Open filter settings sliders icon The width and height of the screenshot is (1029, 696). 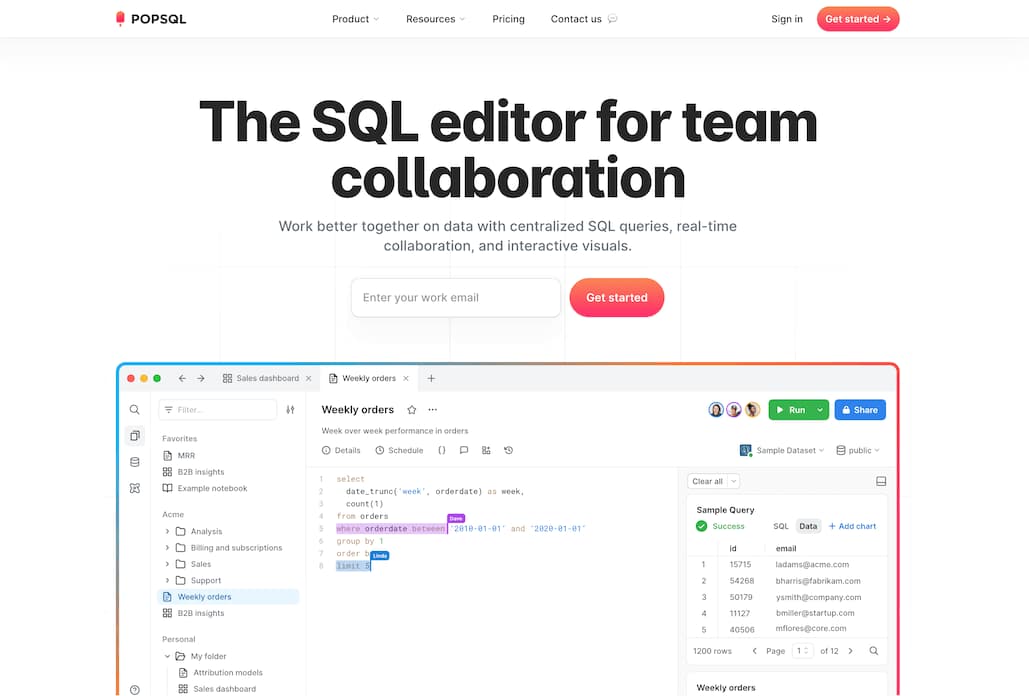pyautogui.click(x=290, y=410)
